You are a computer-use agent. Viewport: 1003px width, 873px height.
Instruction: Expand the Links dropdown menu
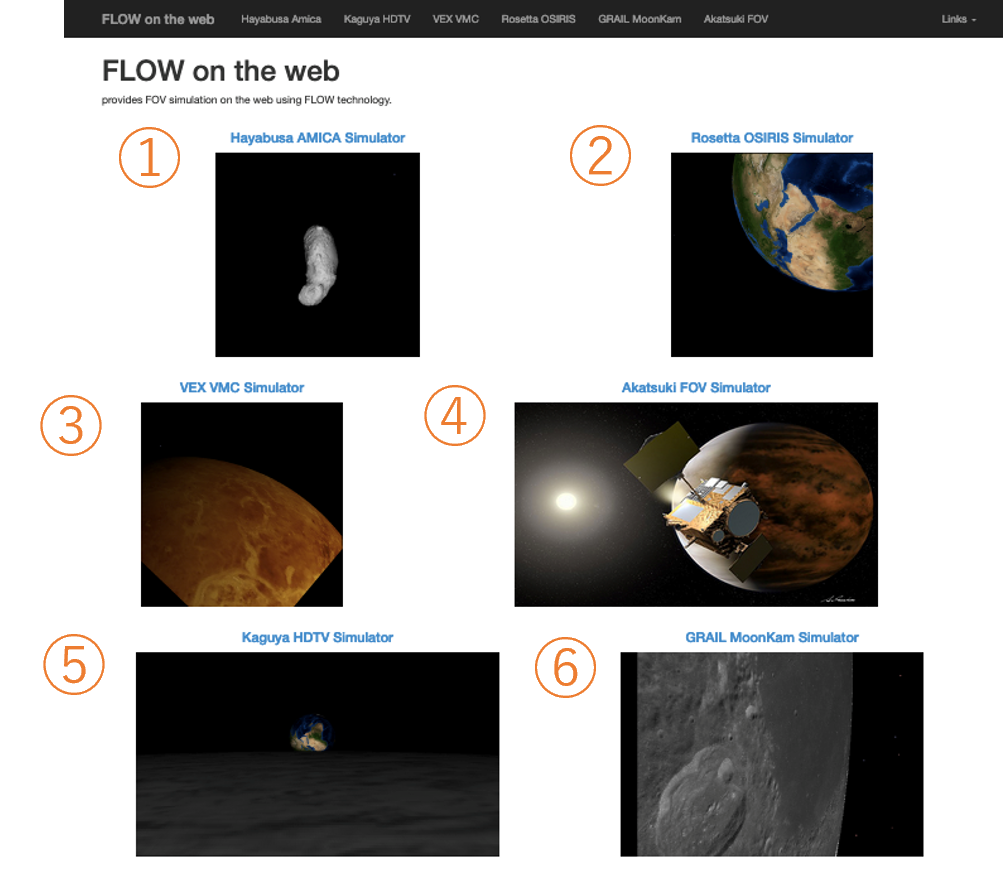958,19
